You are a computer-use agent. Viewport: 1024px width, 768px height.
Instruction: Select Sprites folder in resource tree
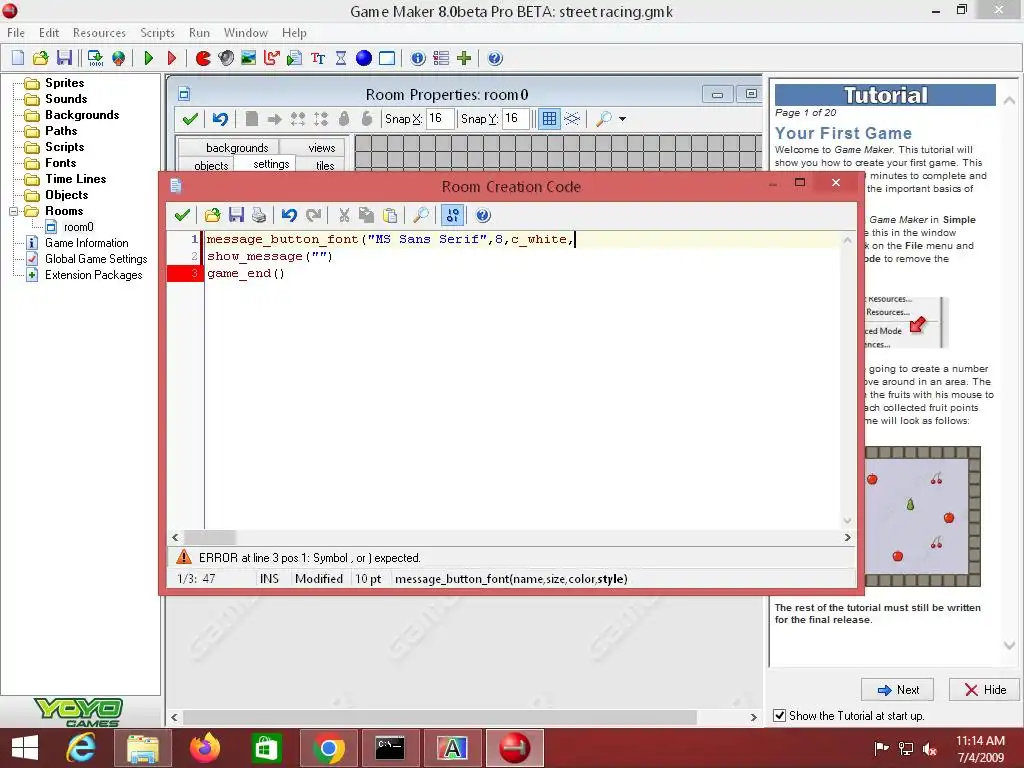pyautogui.click(x=64, y=83)
